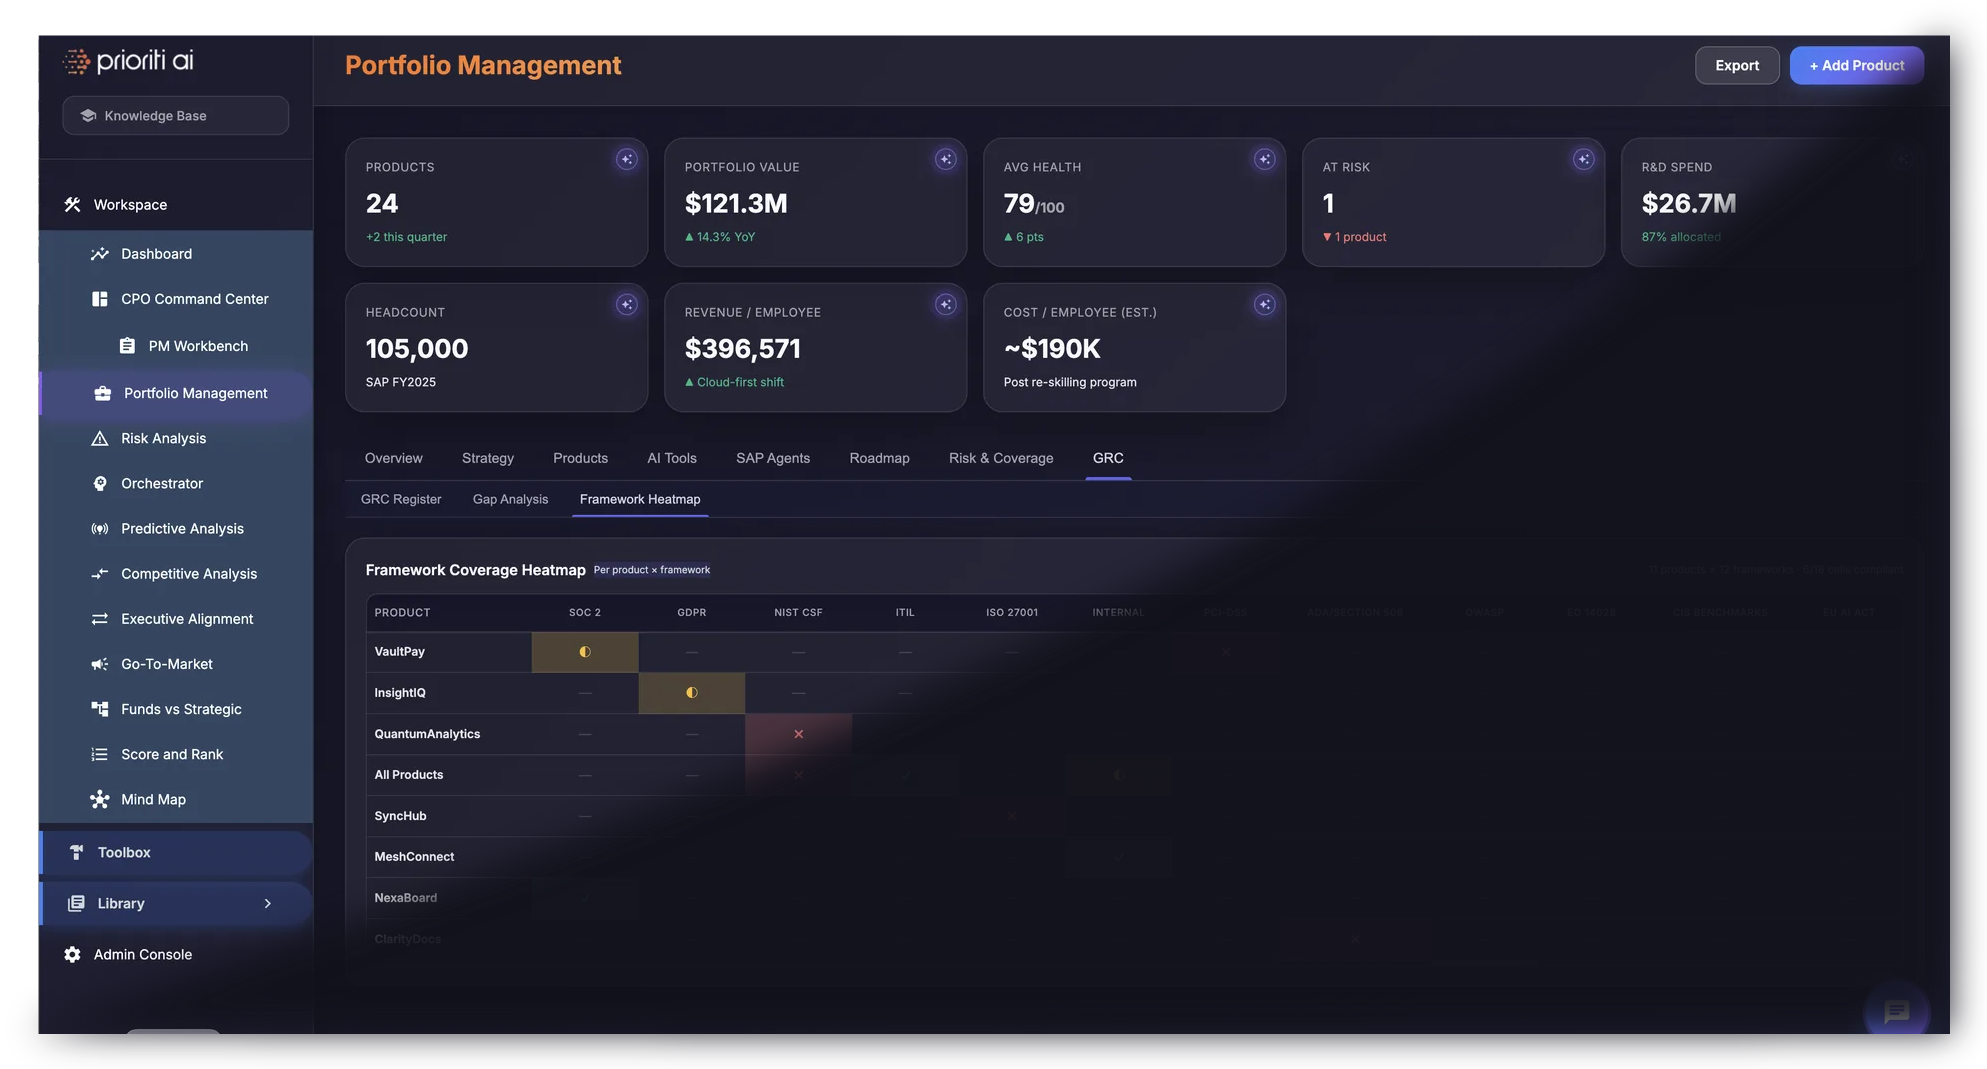This screenshot has height=1069, width=1987.
Task: Click the InsightIQ product row label
Action: [400, 693]
